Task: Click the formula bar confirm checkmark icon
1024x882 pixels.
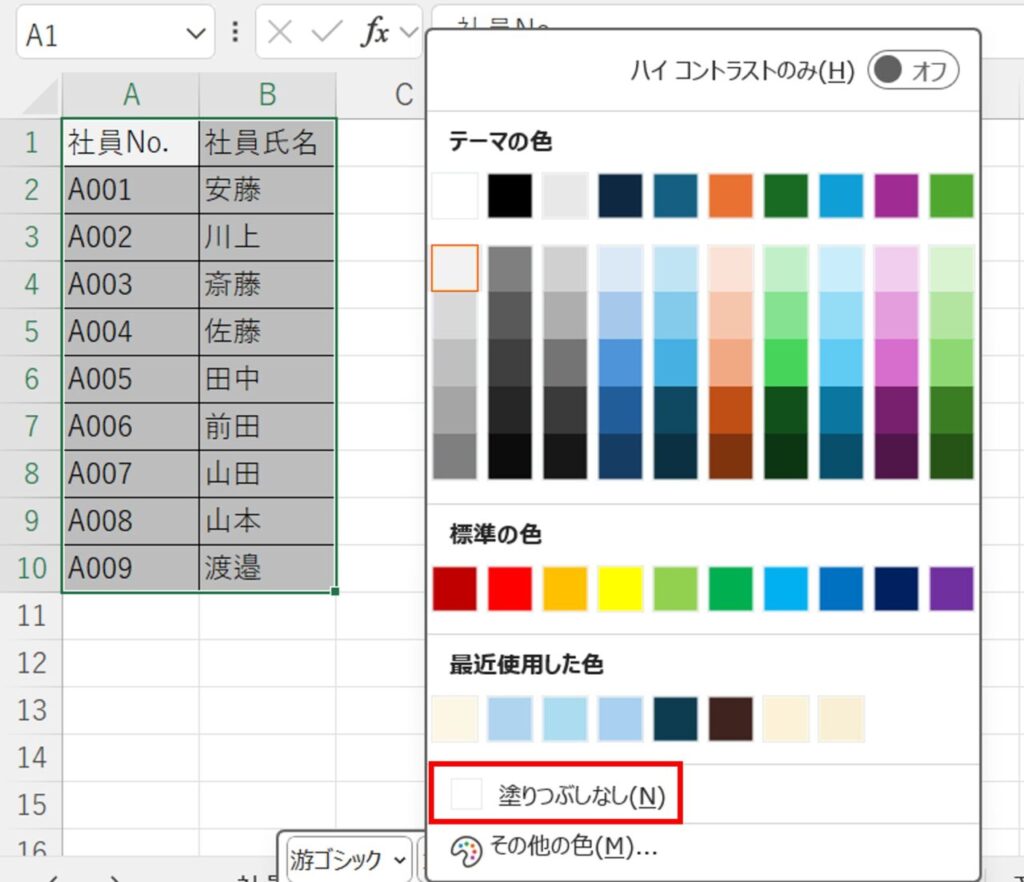Action: 327,31
